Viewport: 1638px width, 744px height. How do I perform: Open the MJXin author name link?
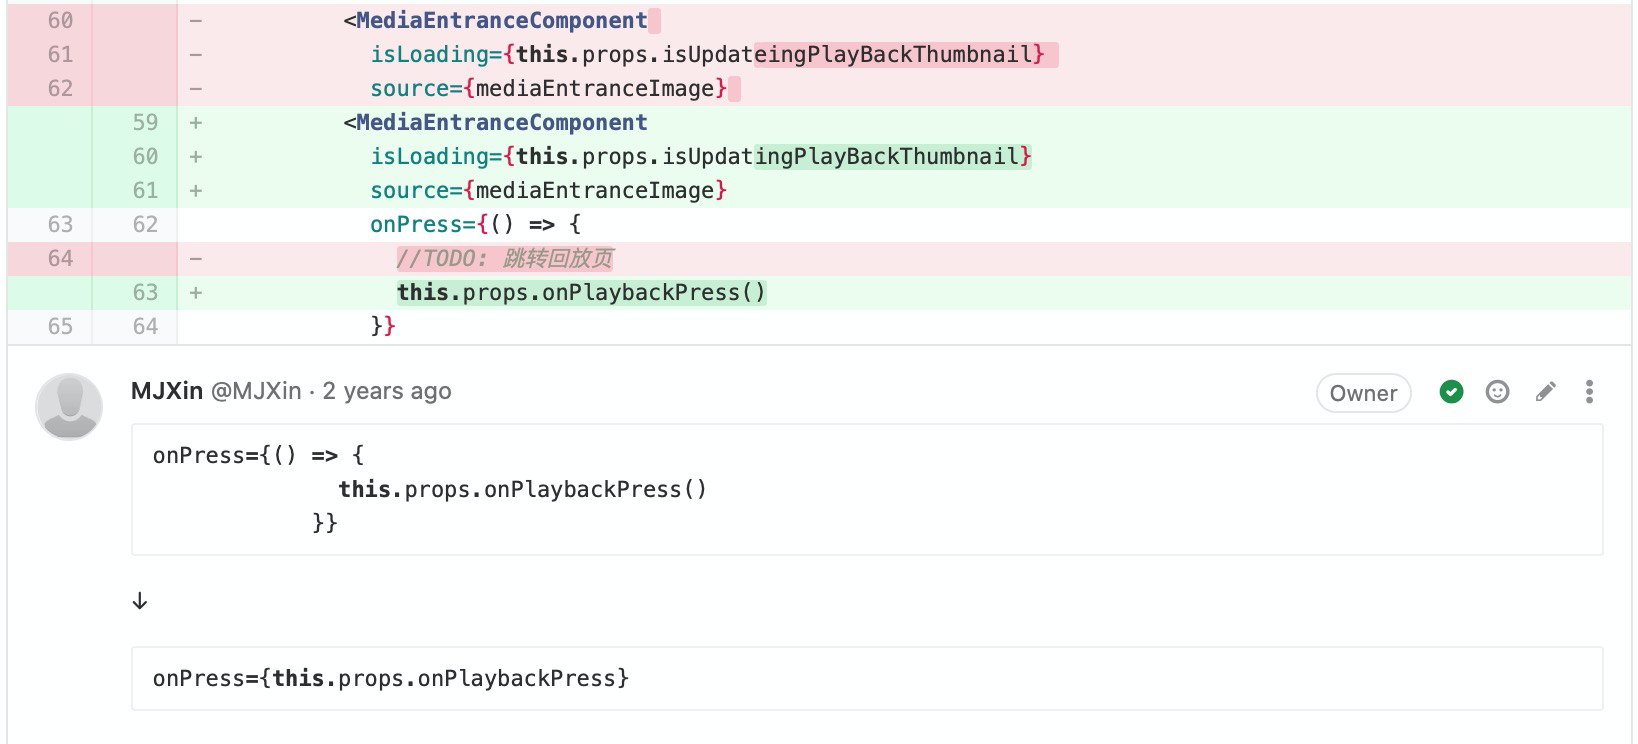[167, 391]
